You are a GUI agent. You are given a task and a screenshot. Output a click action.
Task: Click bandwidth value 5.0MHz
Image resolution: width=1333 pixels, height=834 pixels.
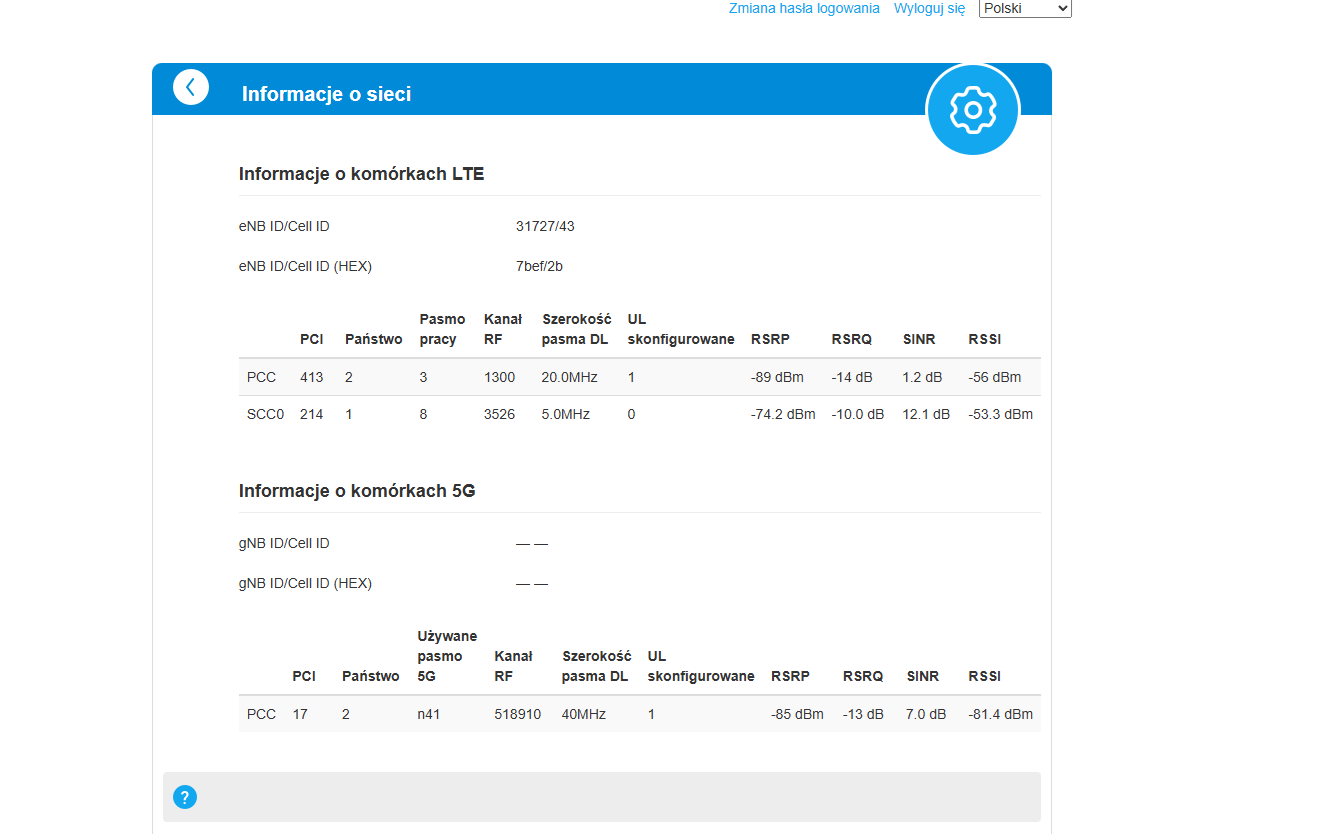point(566,414)
